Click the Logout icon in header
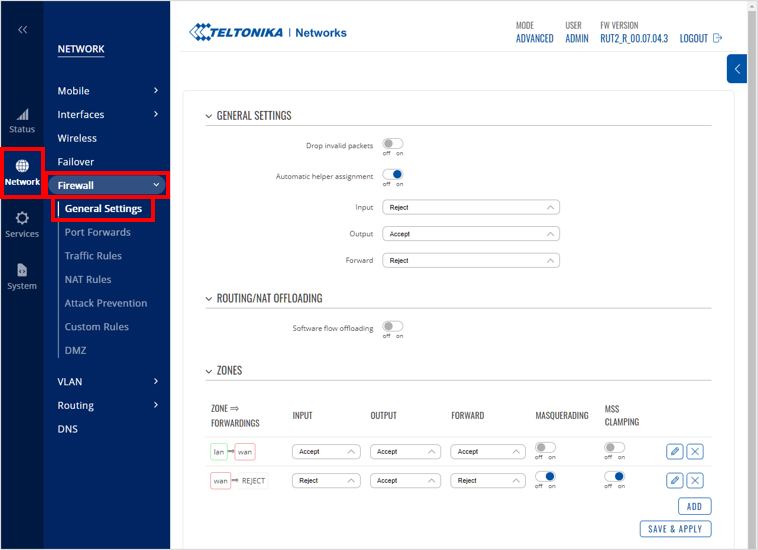Image resolution: width=758 pixels, height=550 pixels. [716, 38]
